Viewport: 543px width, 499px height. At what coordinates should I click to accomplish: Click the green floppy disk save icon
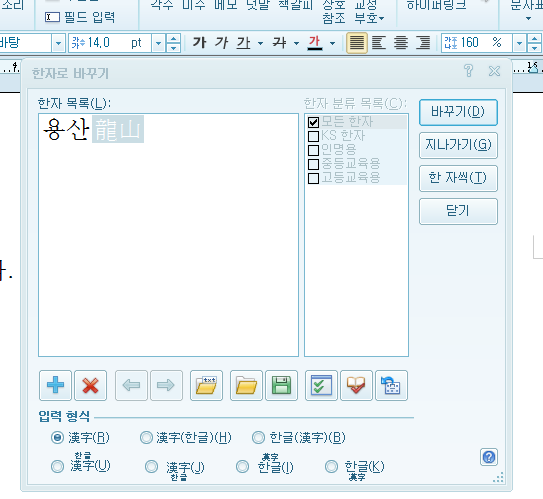click(x=281, y=385)
